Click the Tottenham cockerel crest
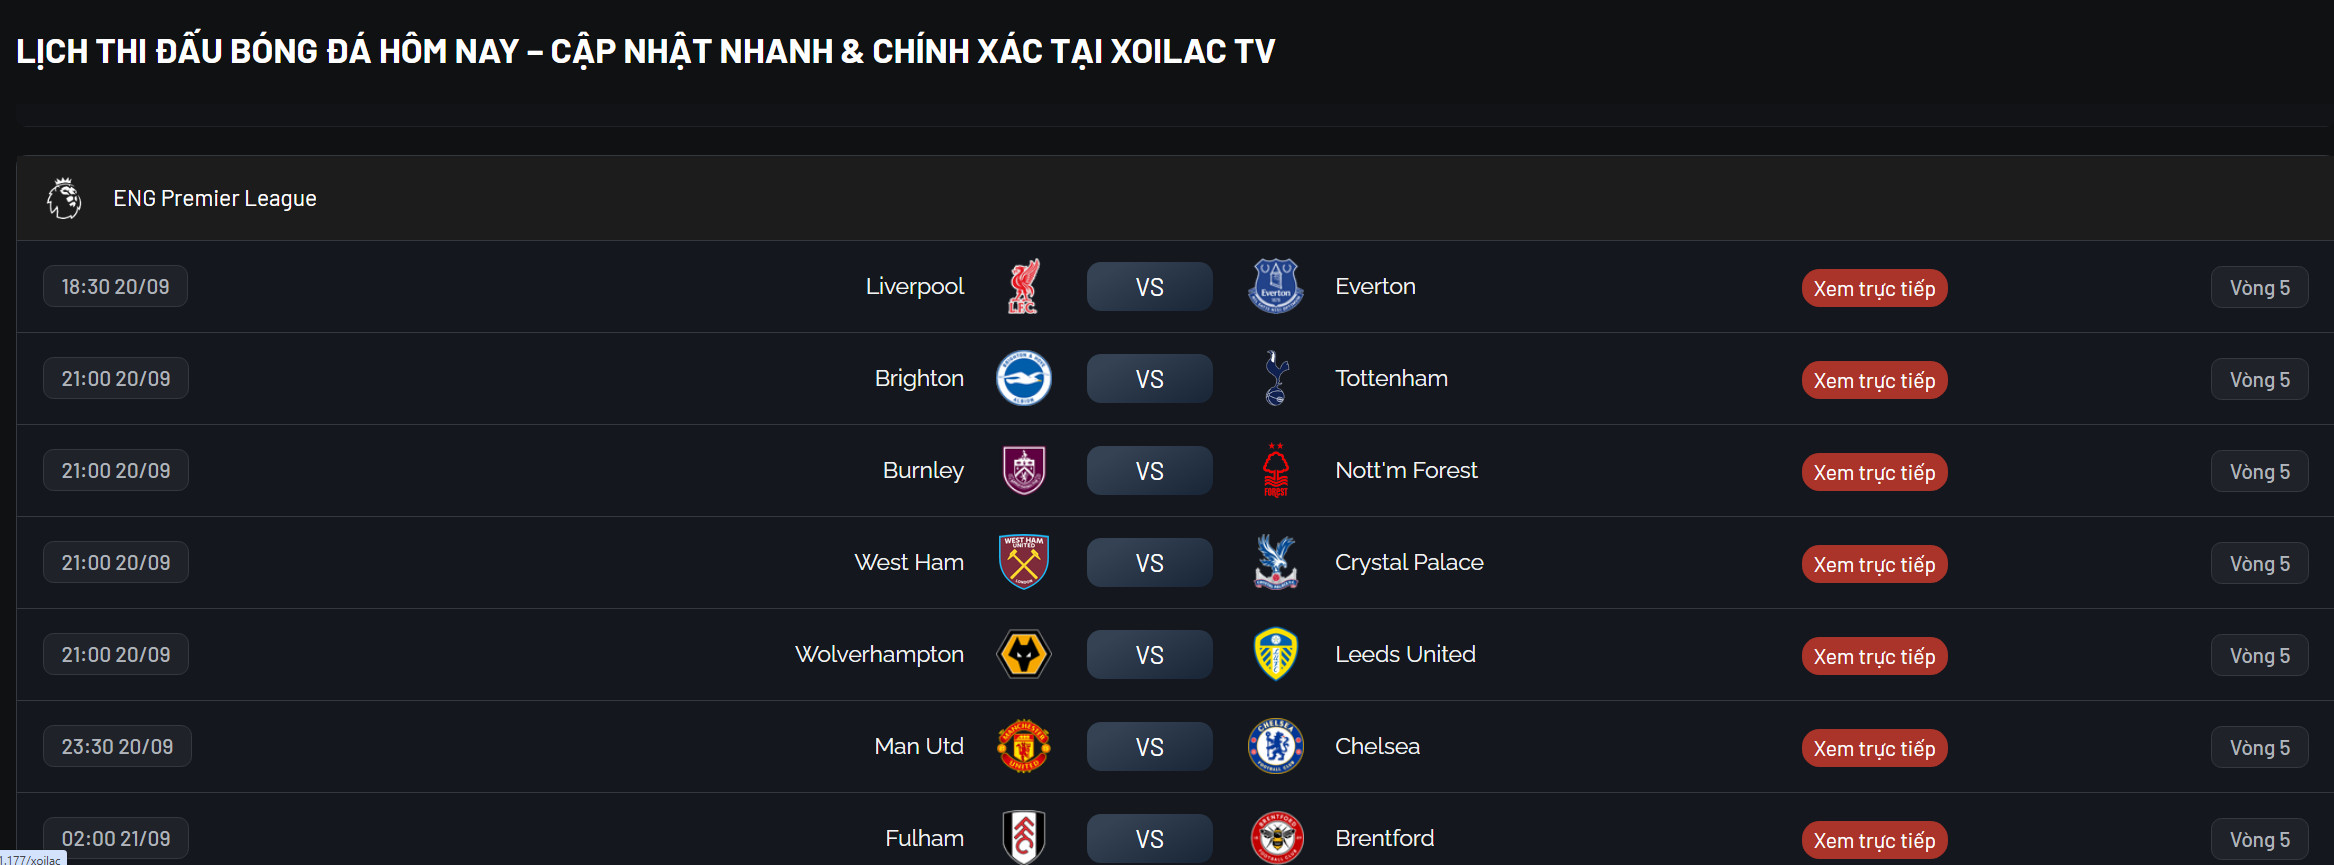The height and width of the screenshot is (865, 2334). (x=1275, y=379)
